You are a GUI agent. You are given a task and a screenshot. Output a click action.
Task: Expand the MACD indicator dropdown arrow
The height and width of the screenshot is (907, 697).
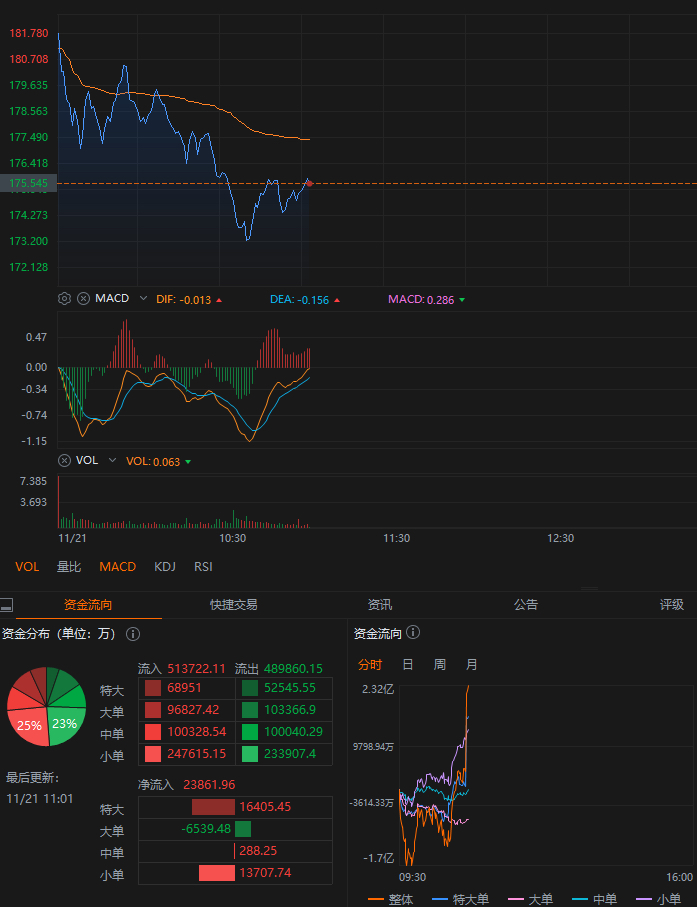[143, 298]
